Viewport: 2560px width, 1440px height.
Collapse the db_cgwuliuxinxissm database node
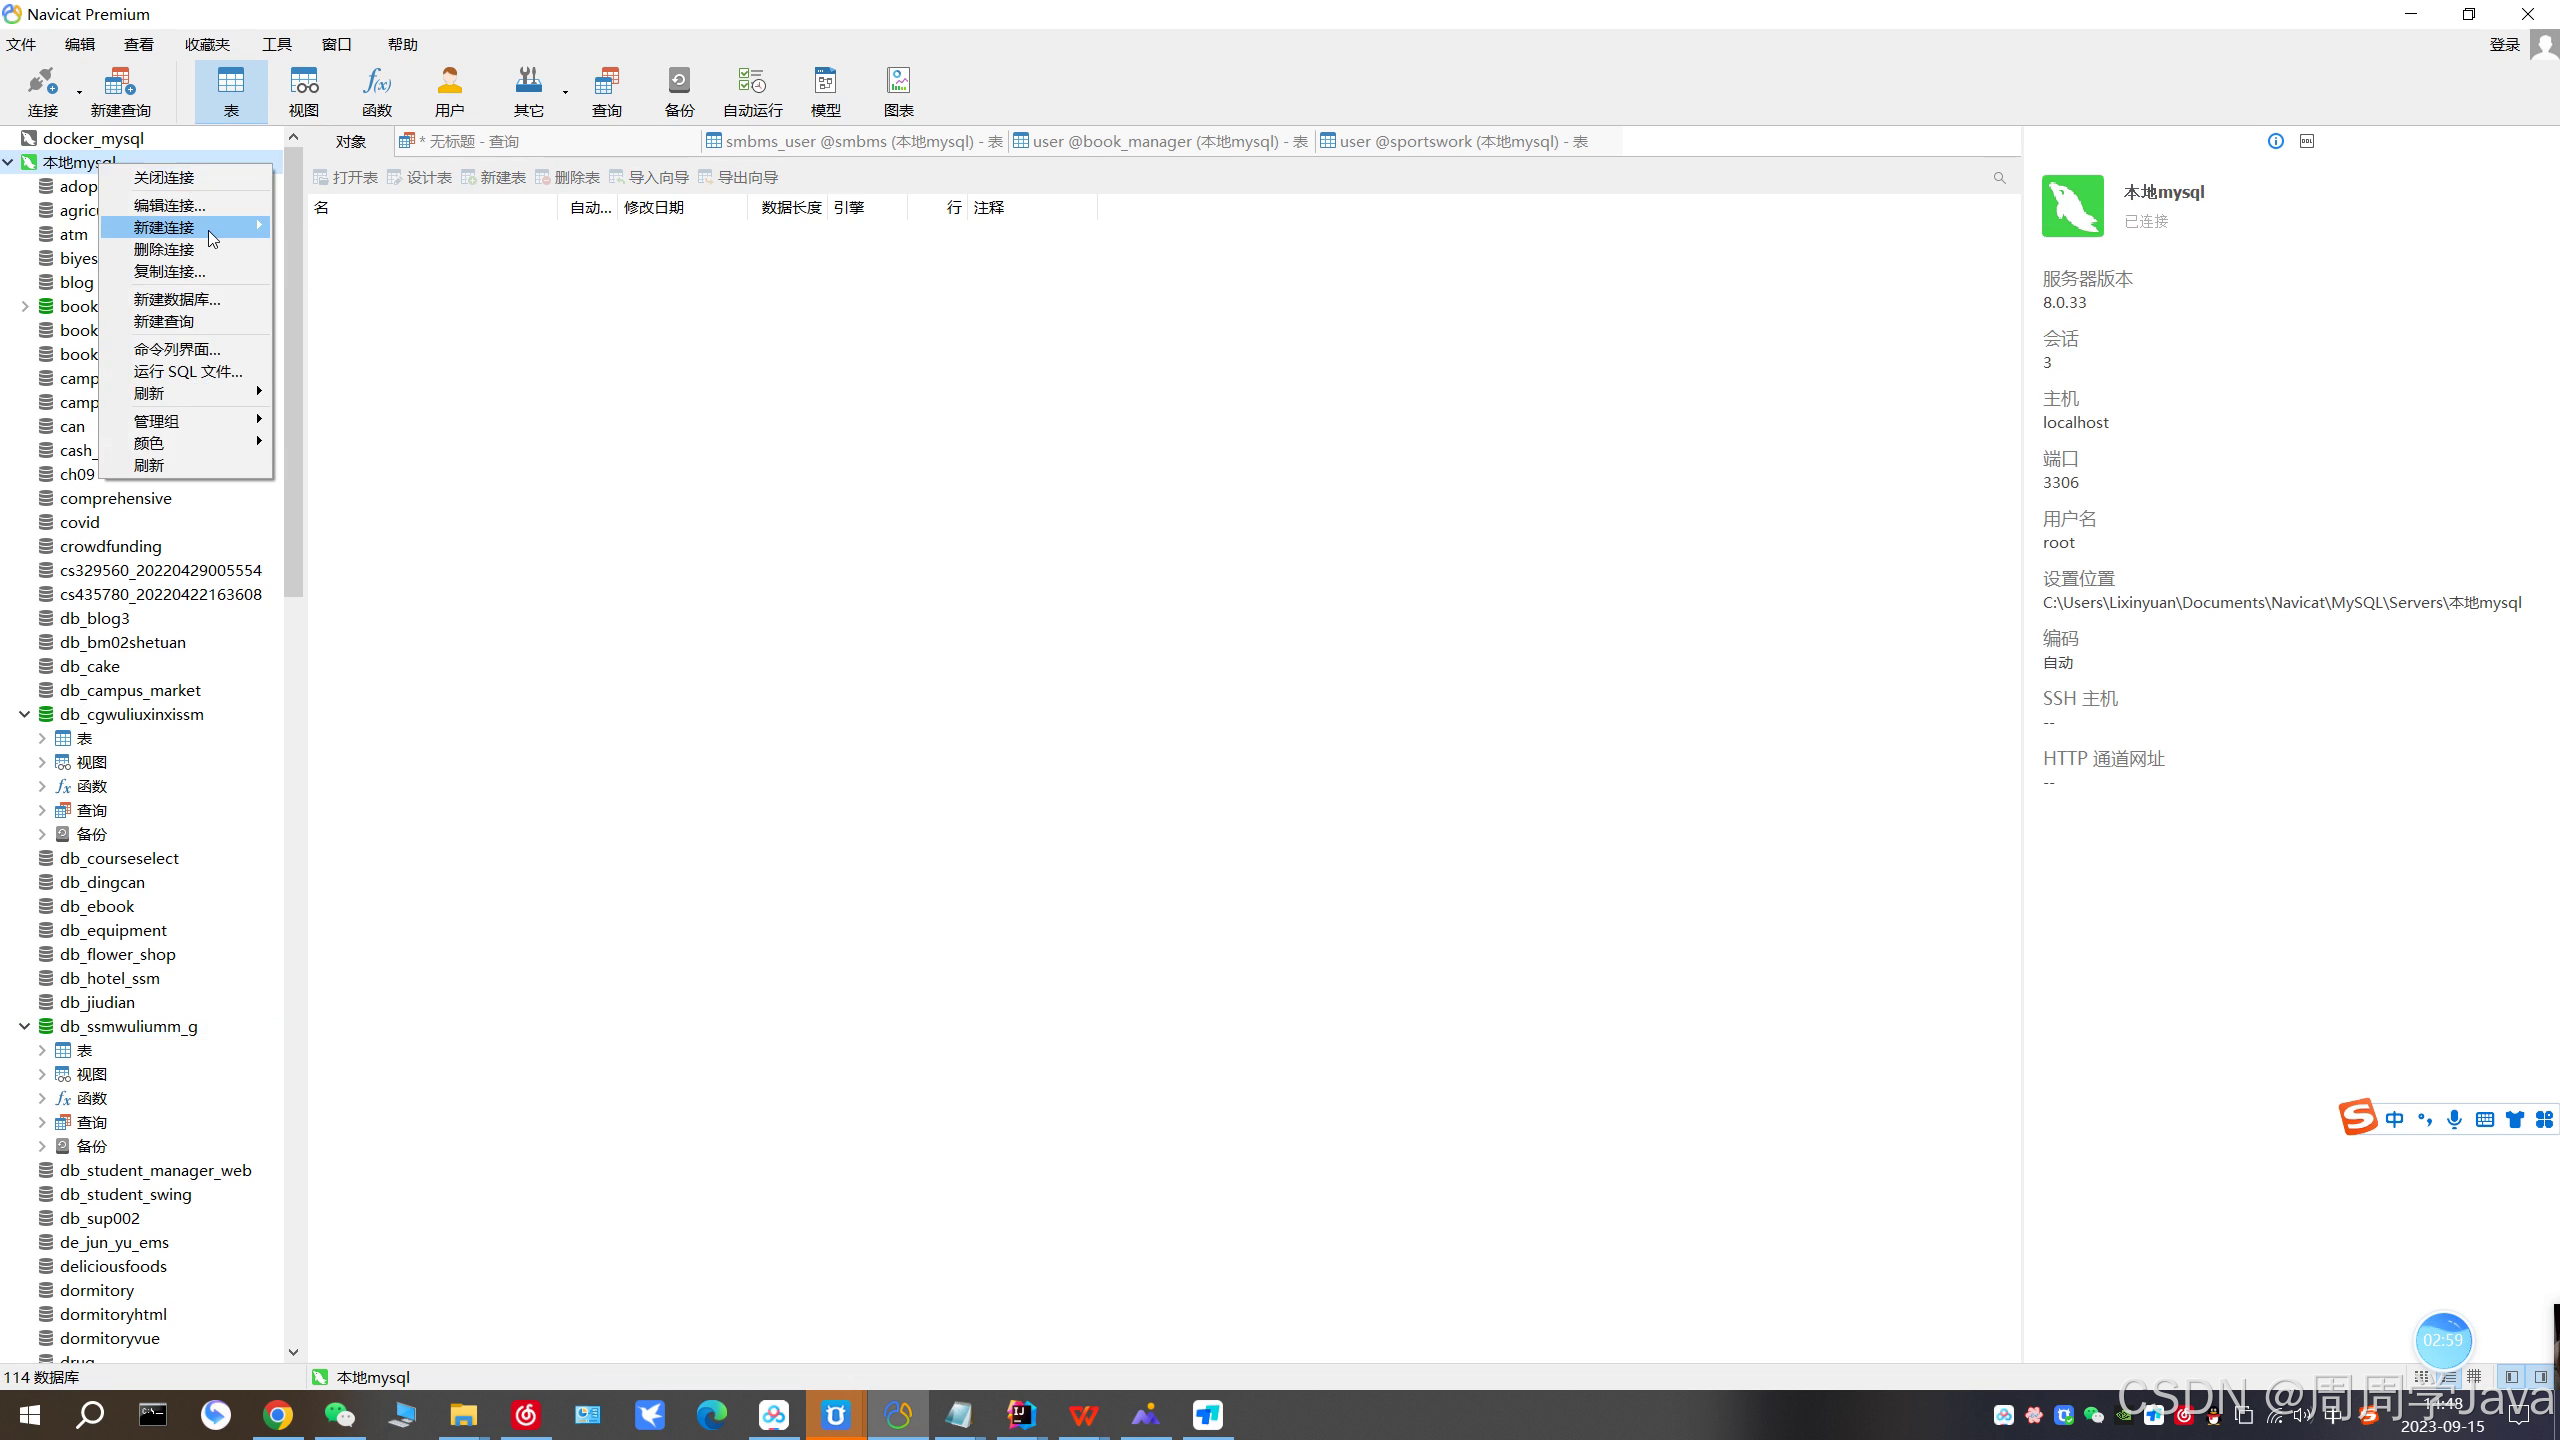point(24,714)
